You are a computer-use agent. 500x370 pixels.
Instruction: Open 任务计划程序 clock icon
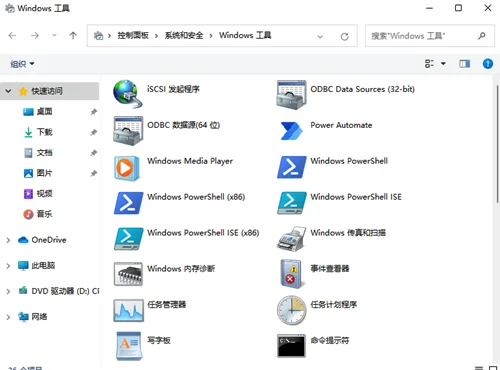tap(291, 310)
